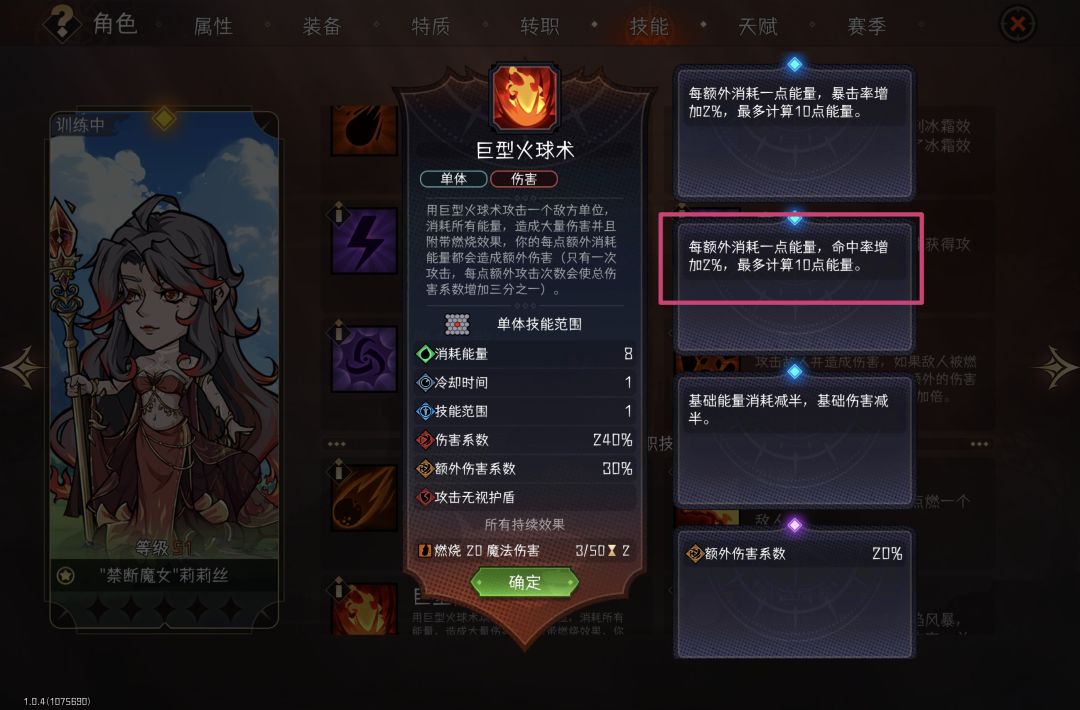This screenshot has width=1080, height=710.
Task: Confirm with the green 确定 button
Action: tap(524, 583)
